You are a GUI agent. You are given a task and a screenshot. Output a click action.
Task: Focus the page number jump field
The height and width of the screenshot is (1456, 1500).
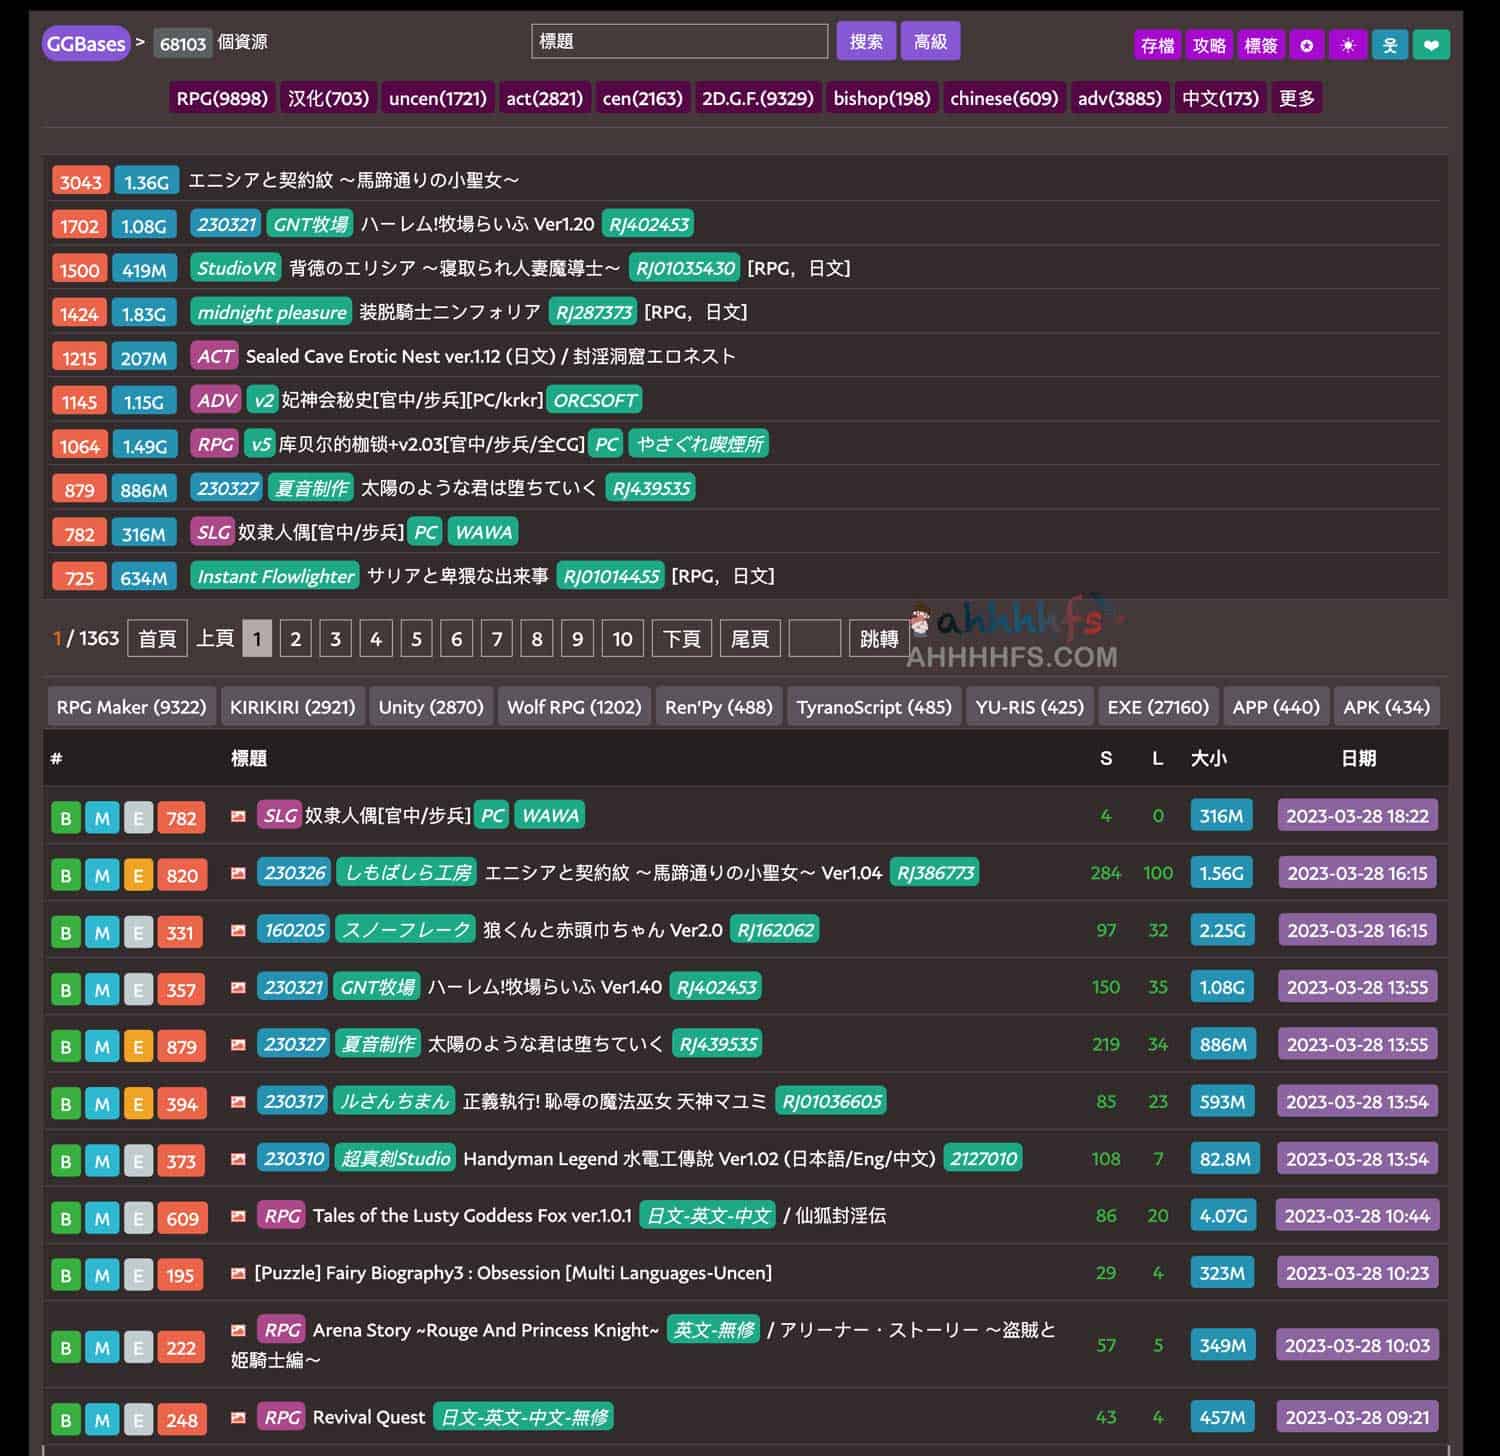click(x=814, y=639)
